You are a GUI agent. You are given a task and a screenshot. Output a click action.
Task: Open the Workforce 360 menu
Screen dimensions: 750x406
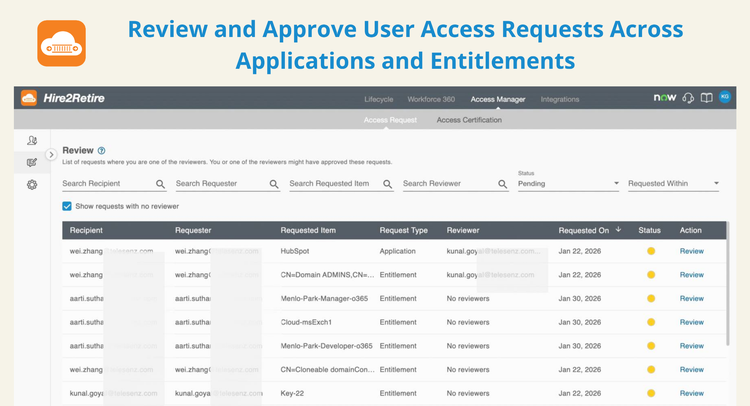pyautogui.click(x=431, y=99)
